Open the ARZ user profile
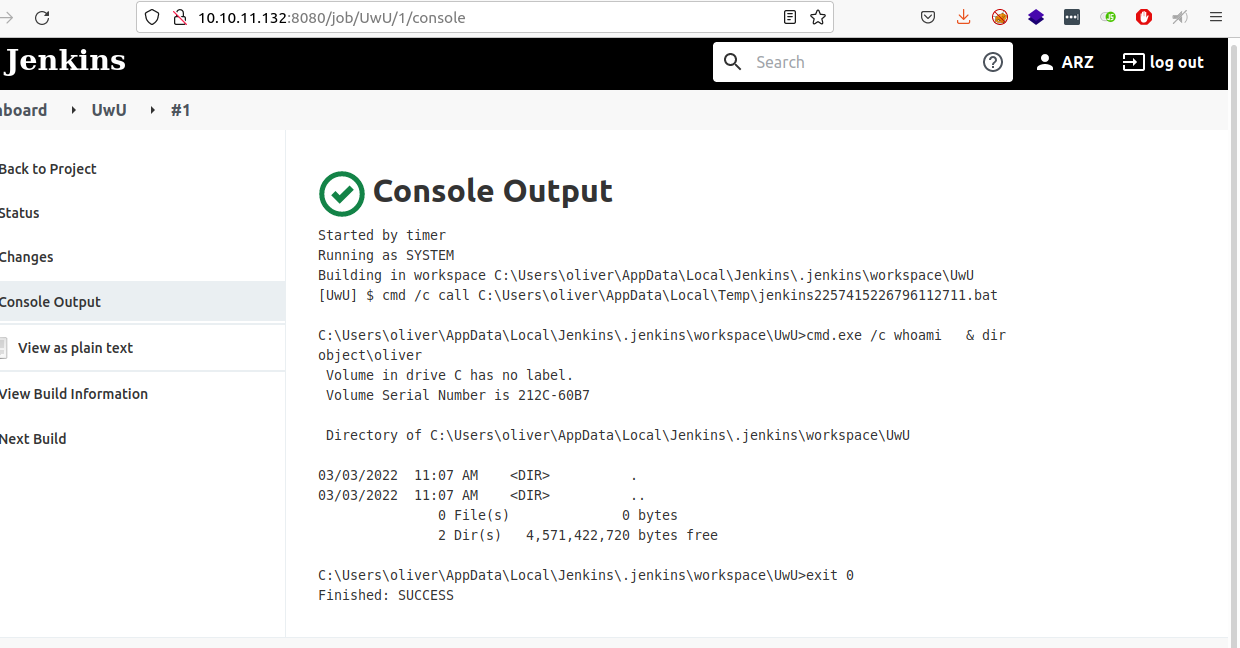The height and width of the screenshot is (648, 1240). click(x=1064, y=62)
